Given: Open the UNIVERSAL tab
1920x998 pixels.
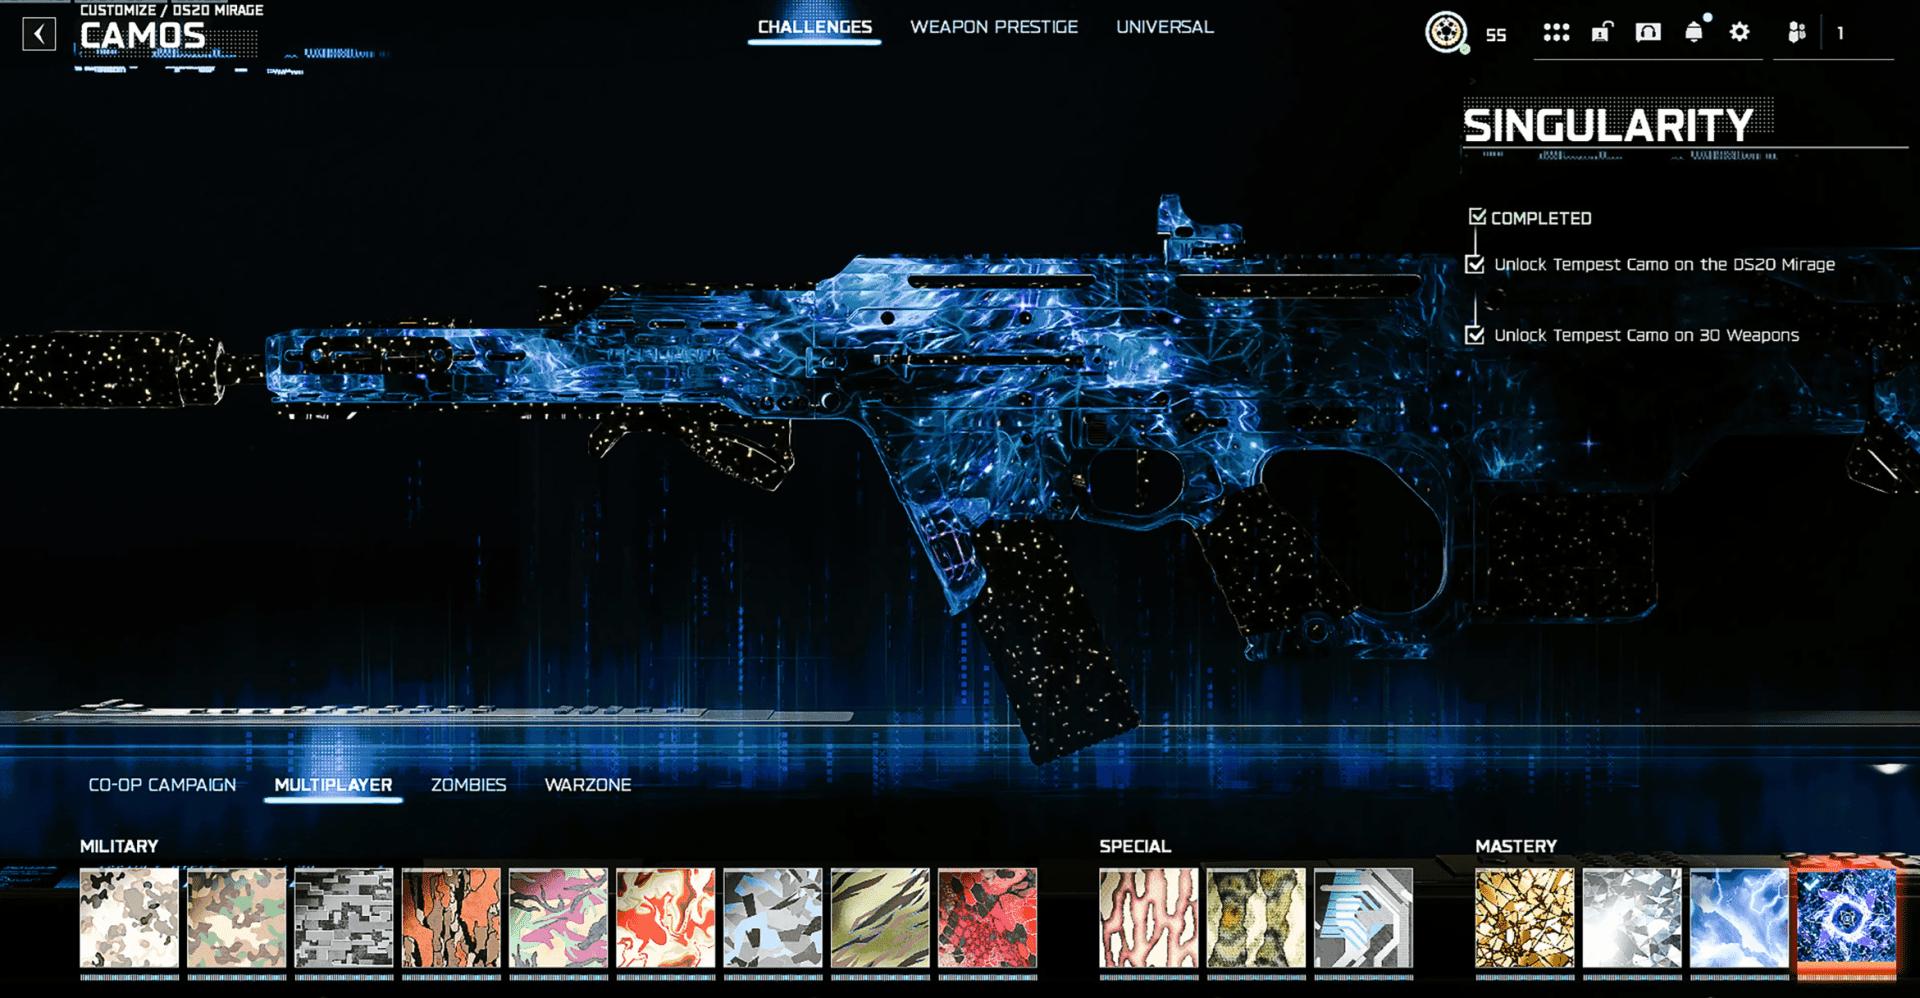Looking at the screenshot, I should tap(1163, 27).
